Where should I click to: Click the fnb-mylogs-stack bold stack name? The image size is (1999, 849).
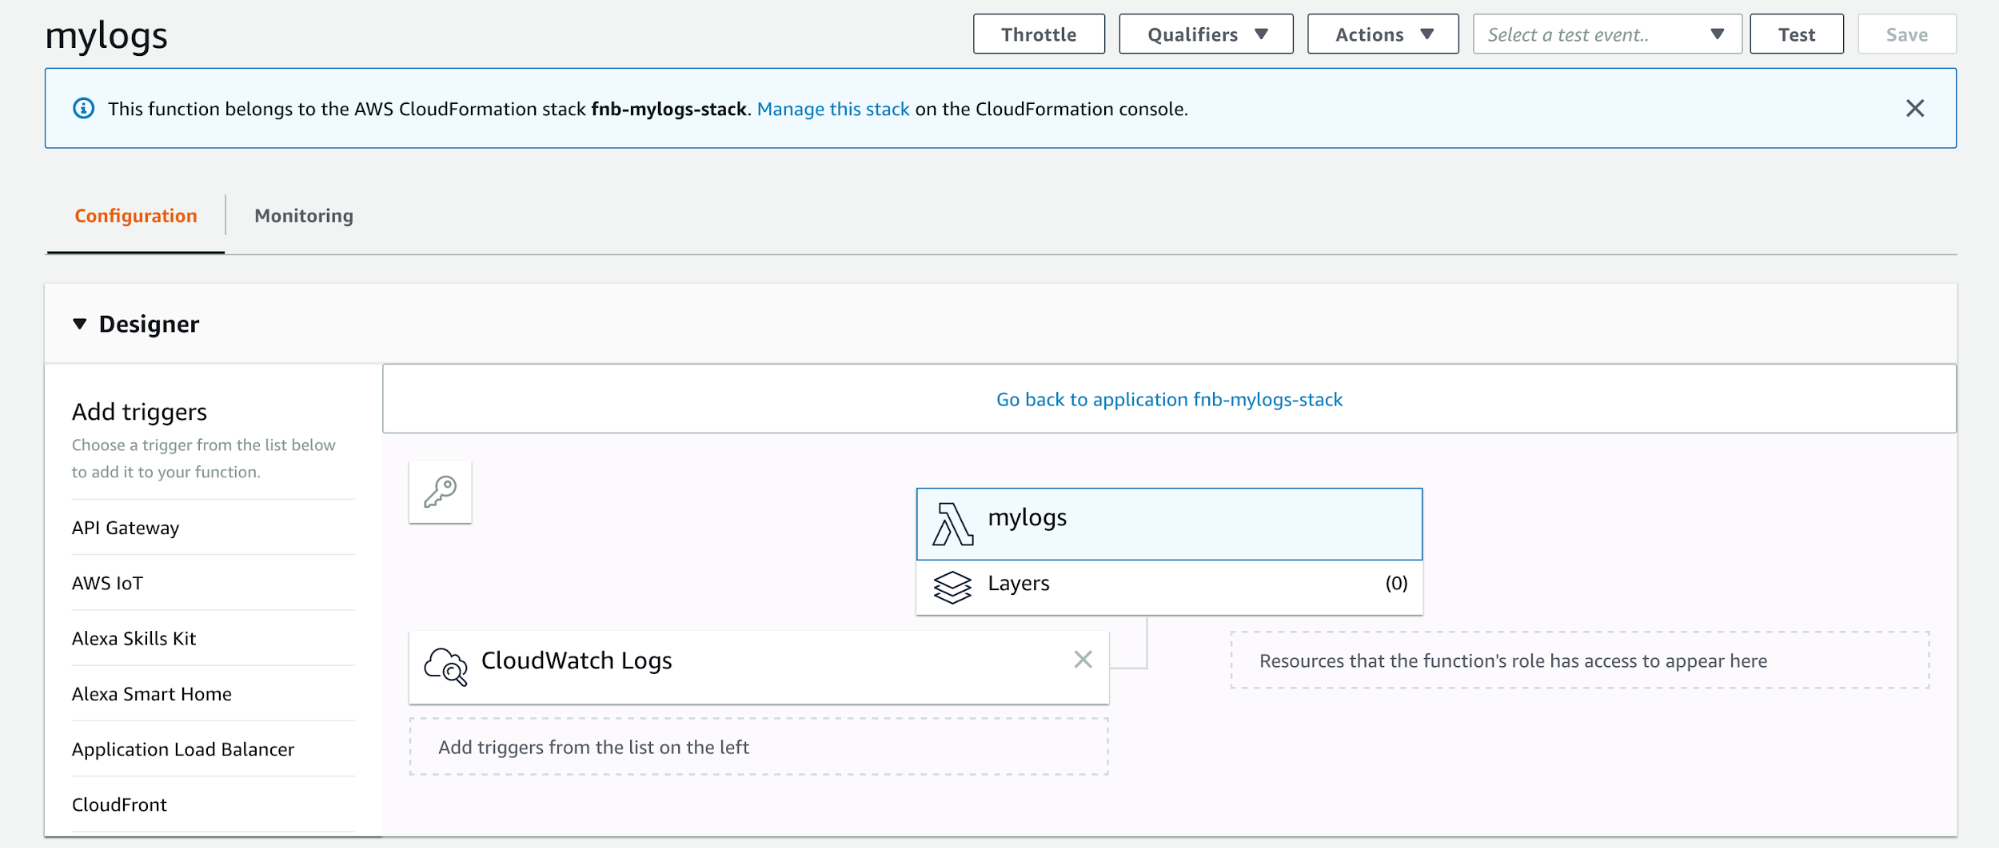click(669, 109)
